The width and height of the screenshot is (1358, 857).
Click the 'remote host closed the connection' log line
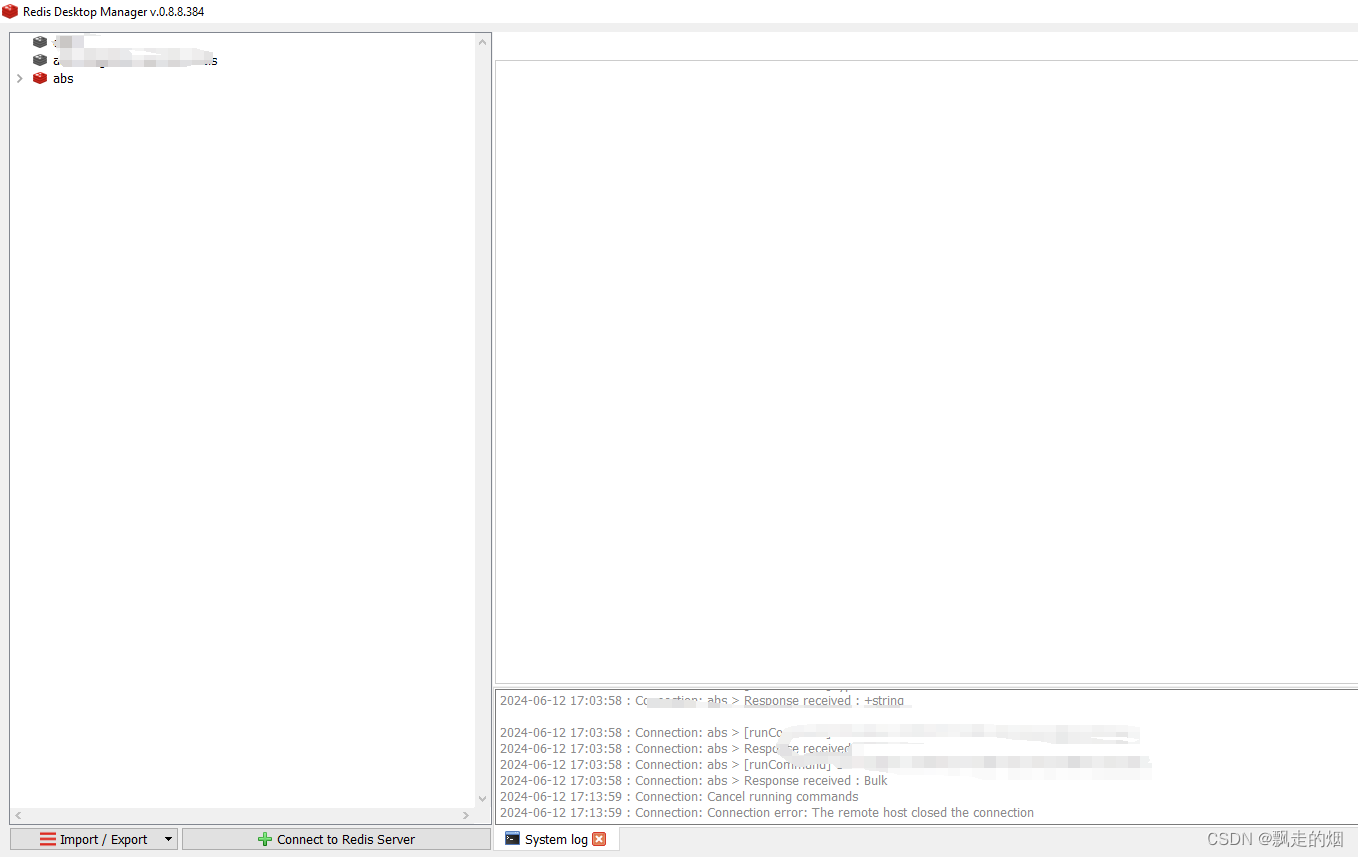[x=767, y=813]
